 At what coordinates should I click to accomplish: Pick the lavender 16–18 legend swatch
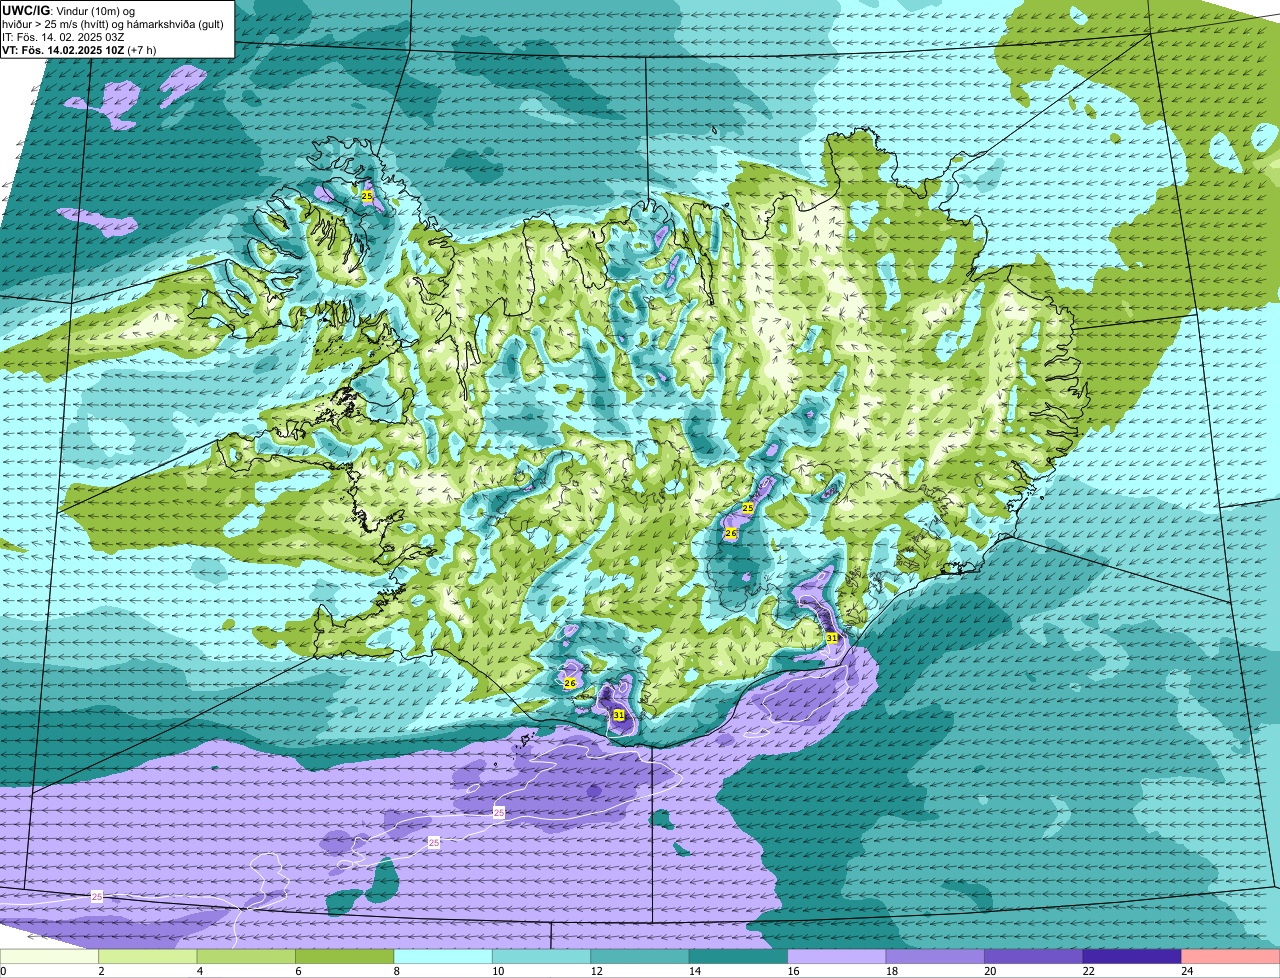(x=838, y=956)
